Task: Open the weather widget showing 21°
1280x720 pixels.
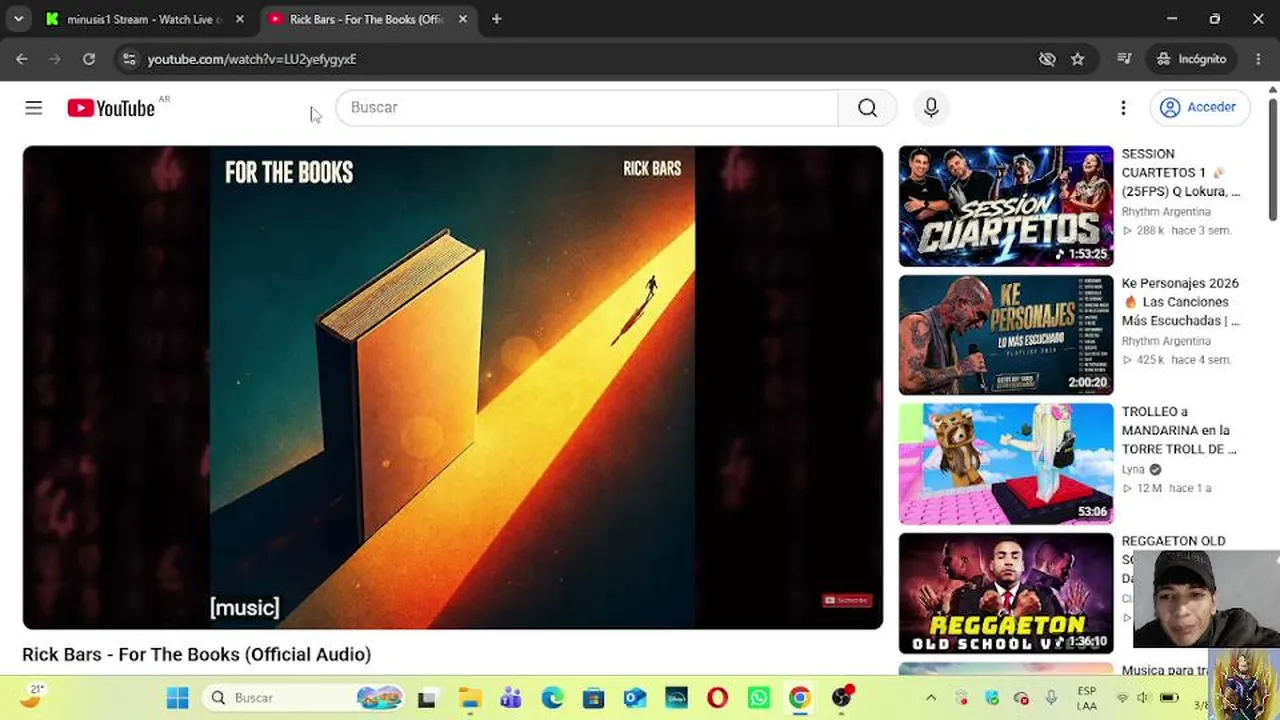Action: pos(33,696)
